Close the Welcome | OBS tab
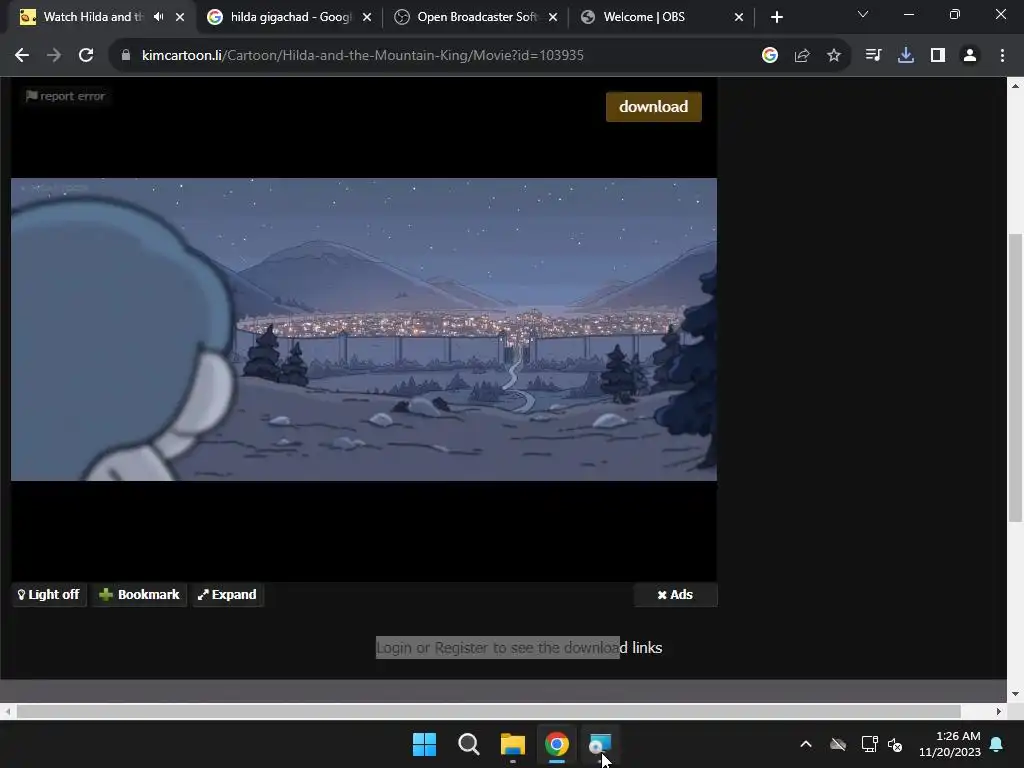The height and width of the screenshot is (768, 1024). click(739, 17)
